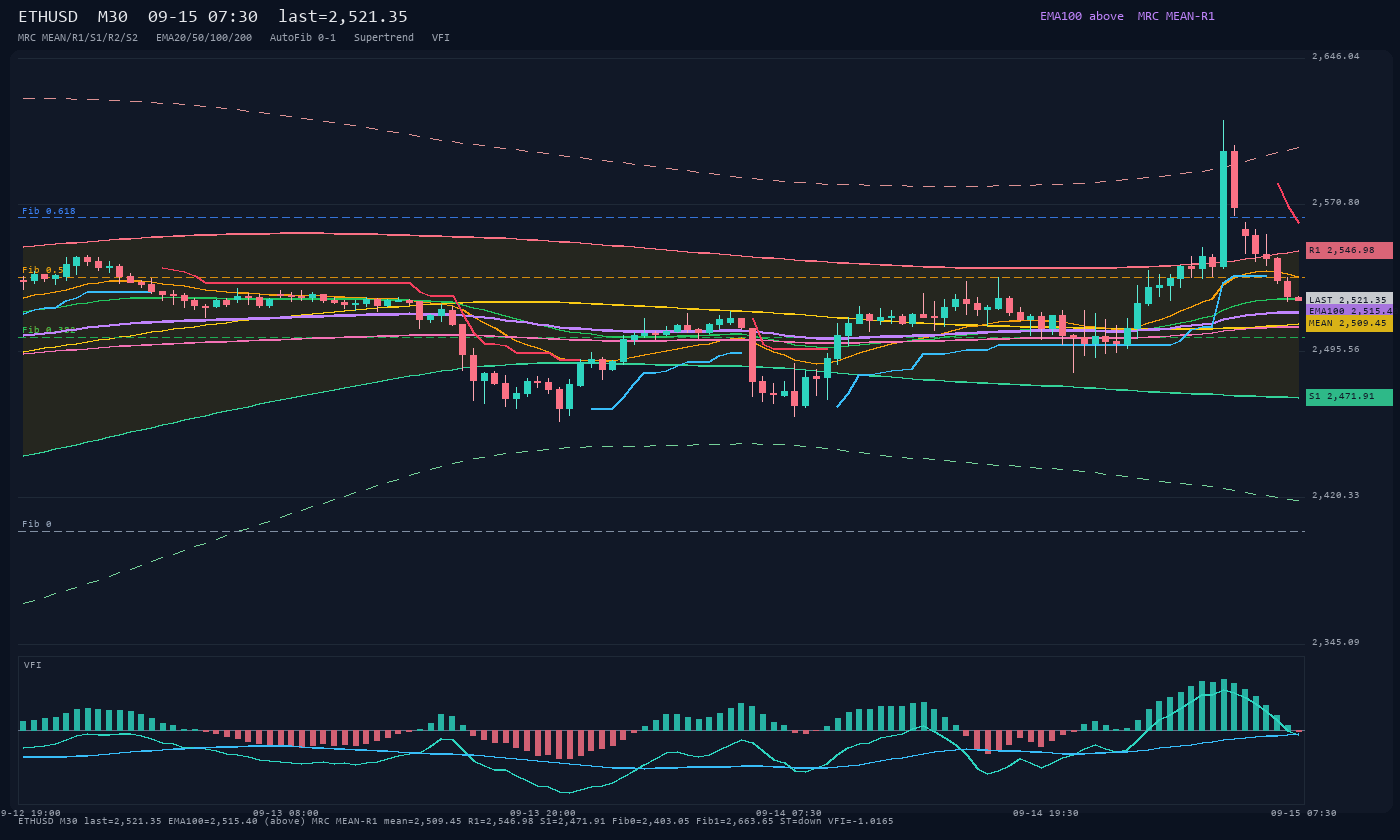Select the 09-13 08:00 time axis label
This screenshot has width=1400, height=840.
(286, 813)
